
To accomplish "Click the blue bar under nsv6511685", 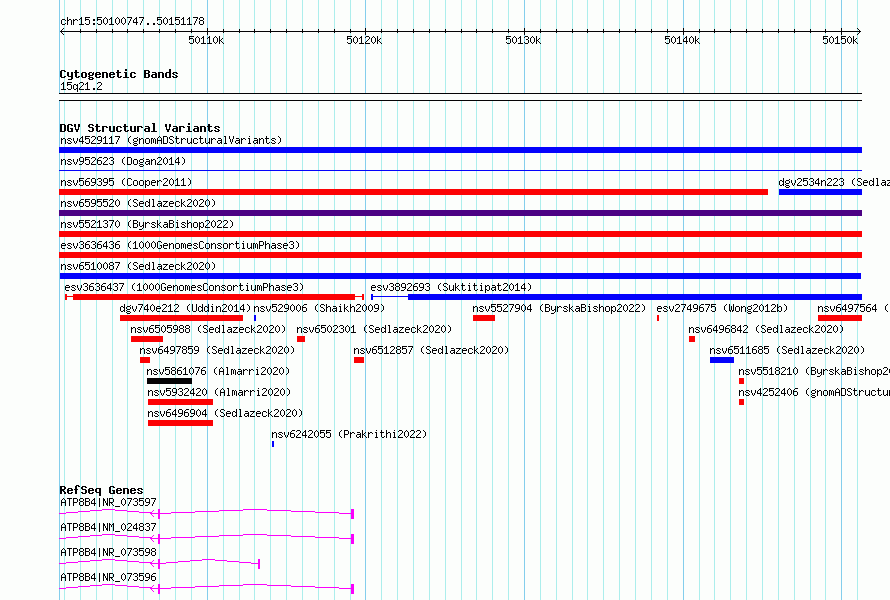I will (x=721, y=360).
